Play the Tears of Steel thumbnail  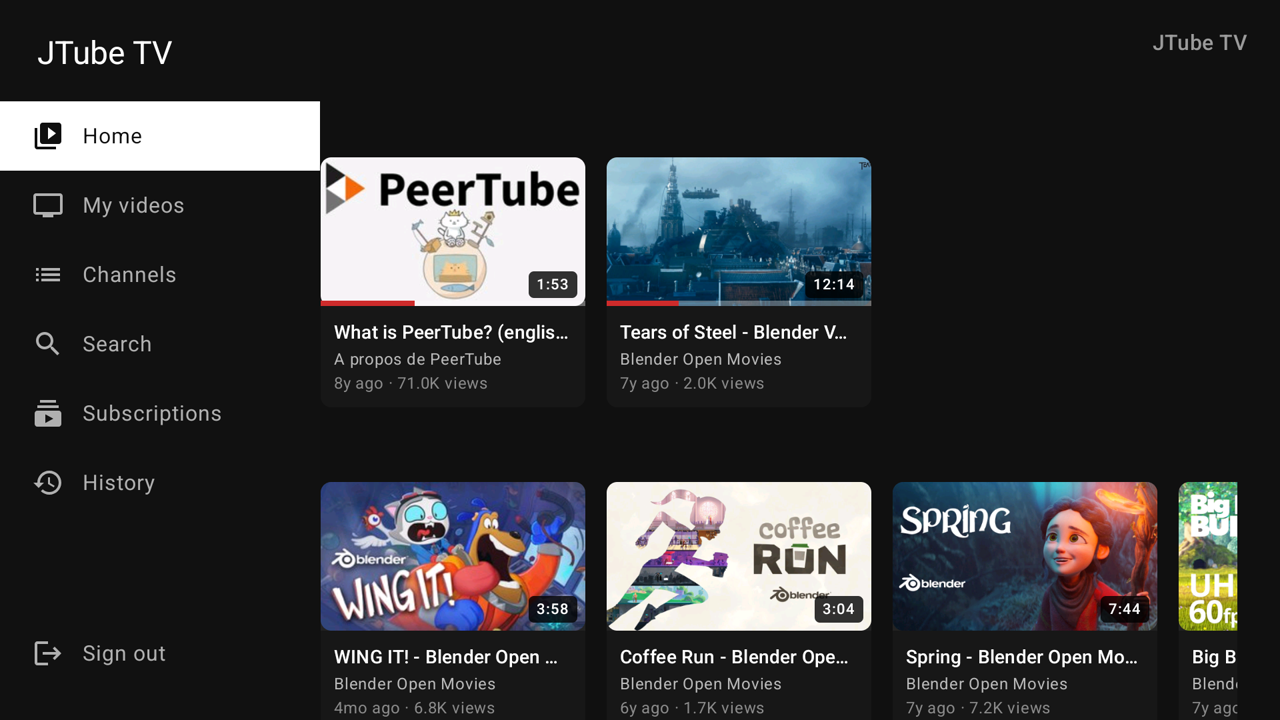[739, 231]
